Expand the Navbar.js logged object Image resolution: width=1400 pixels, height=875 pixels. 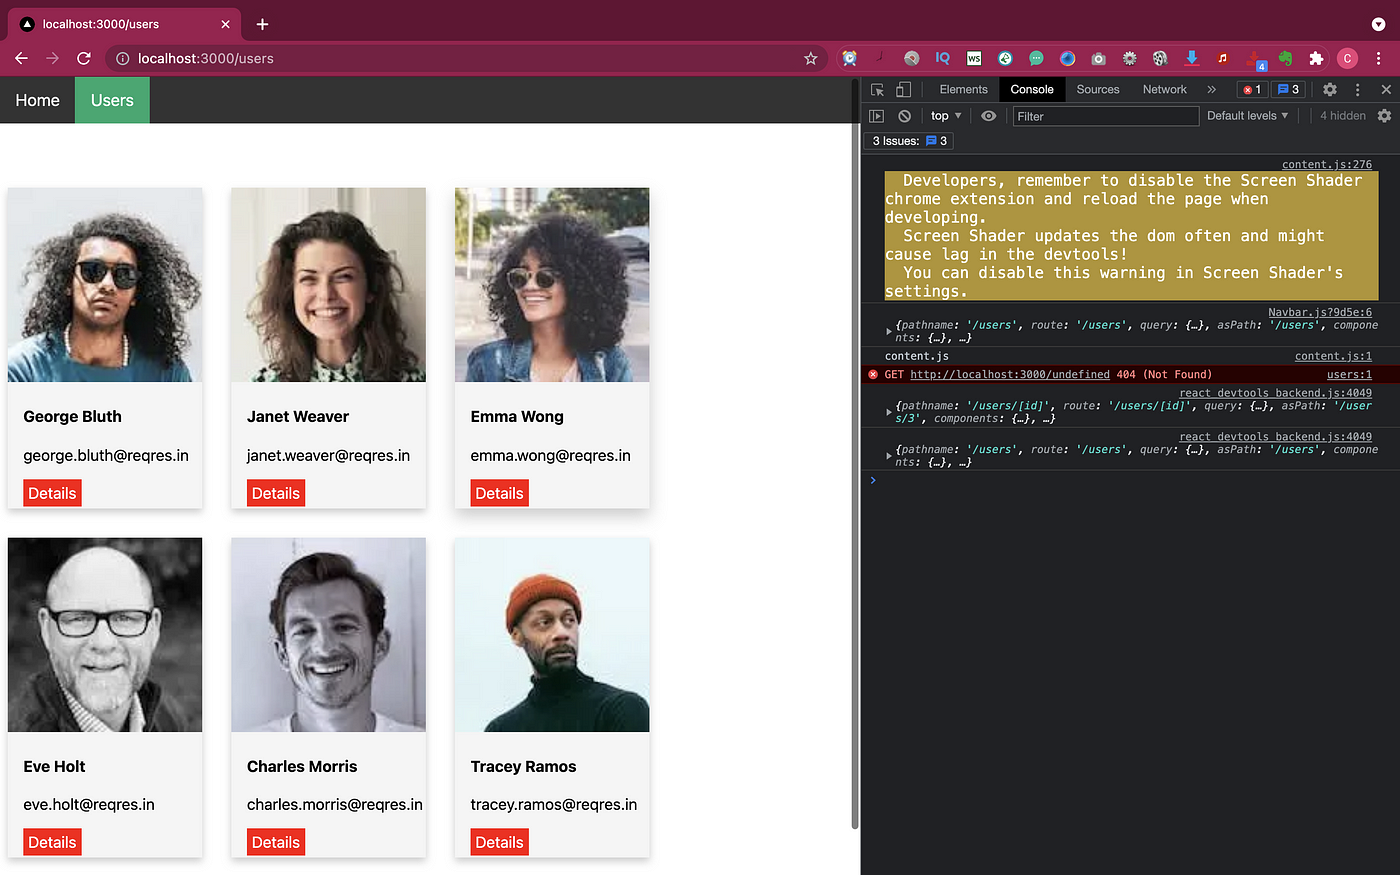click(888, 331)
